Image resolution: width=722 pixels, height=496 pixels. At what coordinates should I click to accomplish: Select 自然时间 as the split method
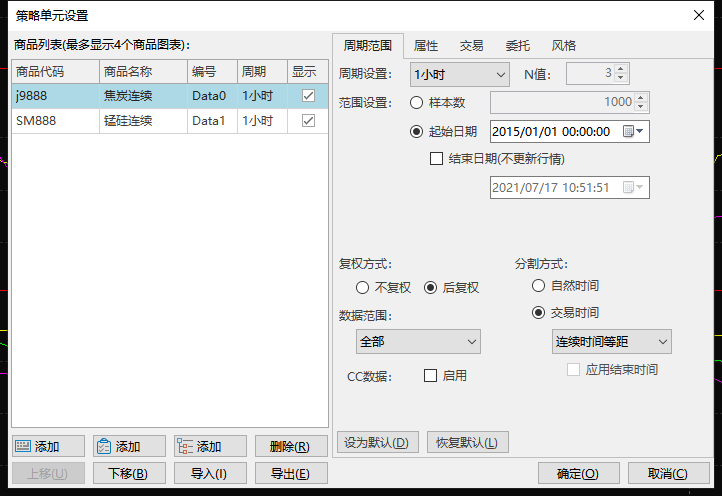538,286
